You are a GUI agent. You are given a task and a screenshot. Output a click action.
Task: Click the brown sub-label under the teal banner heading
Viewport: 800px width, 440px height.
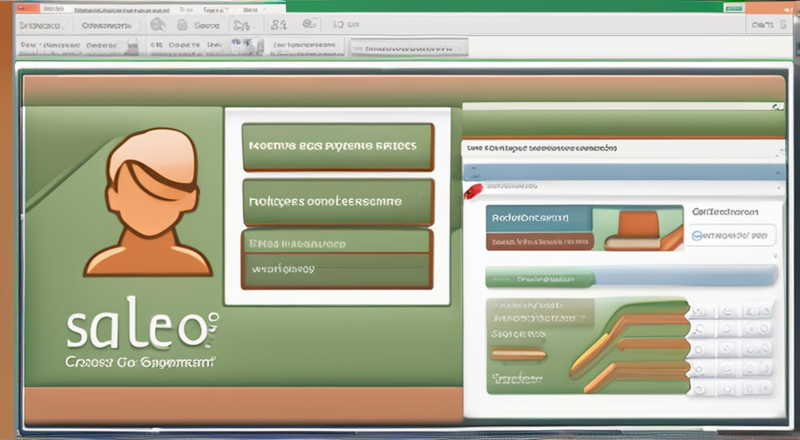point(540,241)
